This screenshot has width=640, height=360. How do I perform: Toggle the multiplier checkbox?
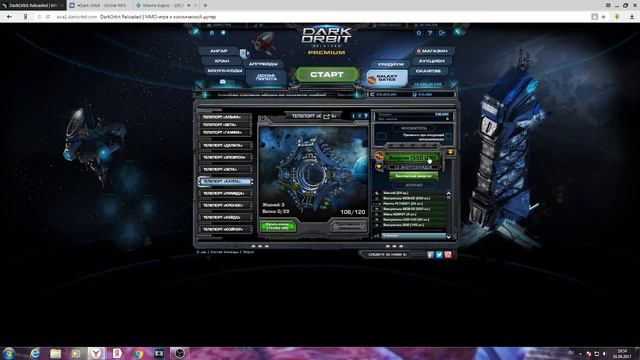[x=449, y=136]
